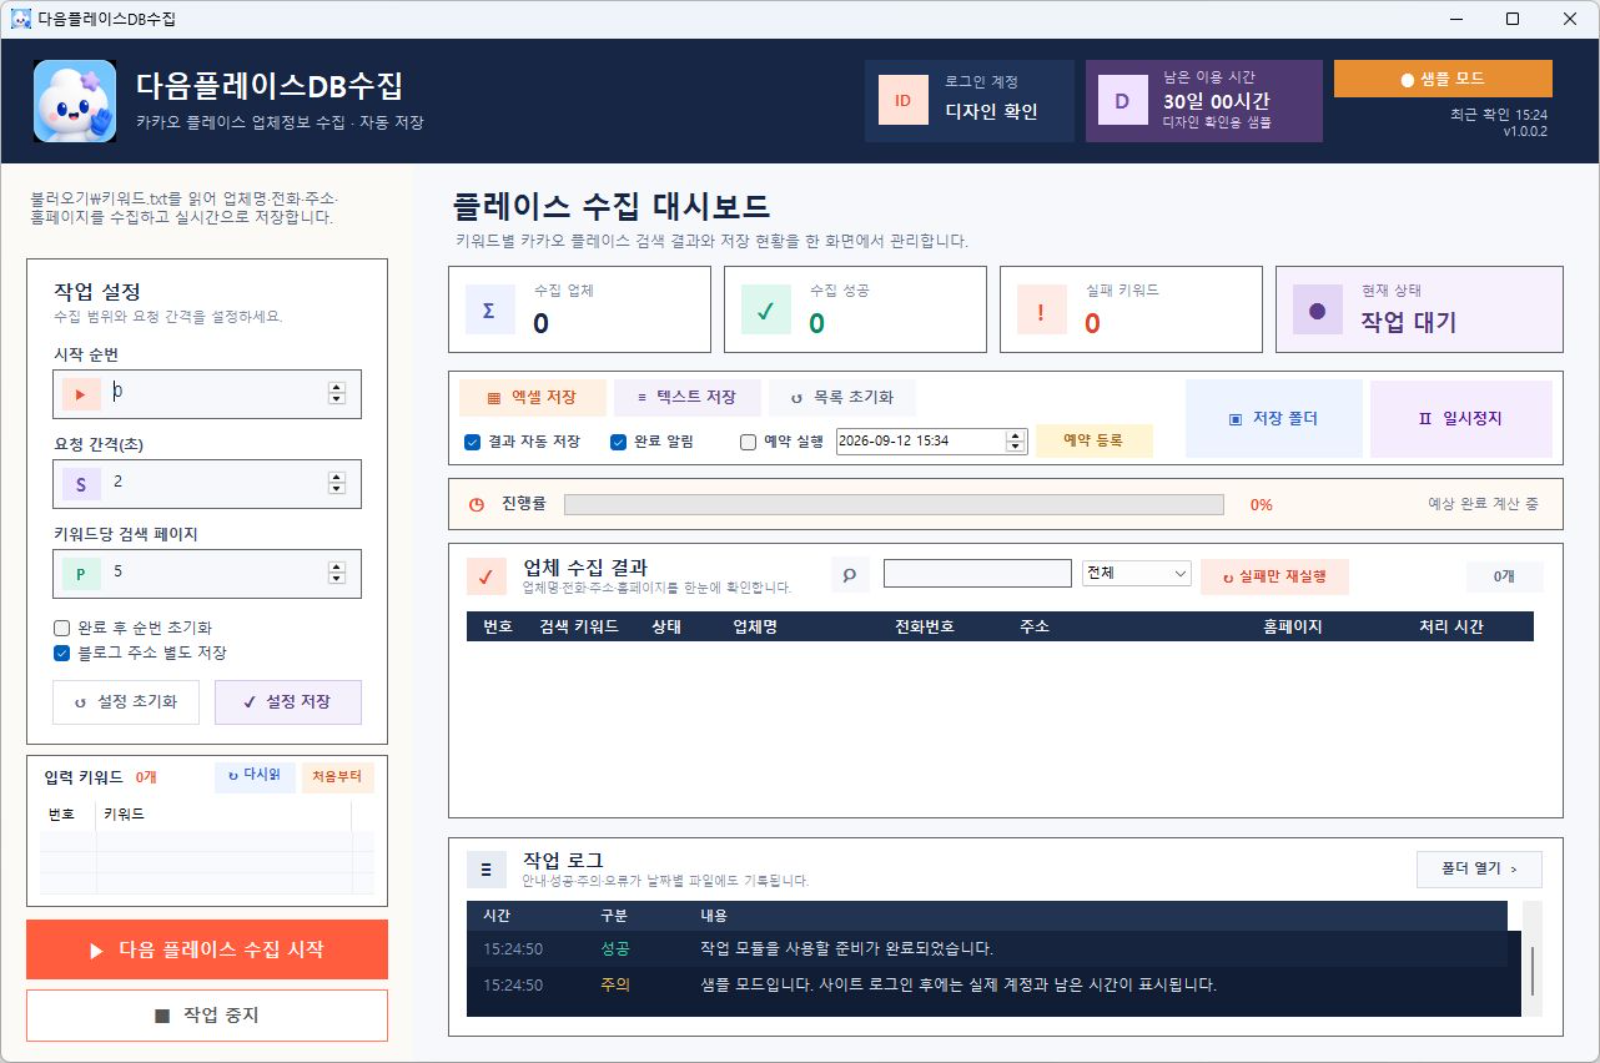This screenshot has height=1063, width=1600.
Task: Toggle the 완료 알림 checkbox
Action: click(618, 442)
